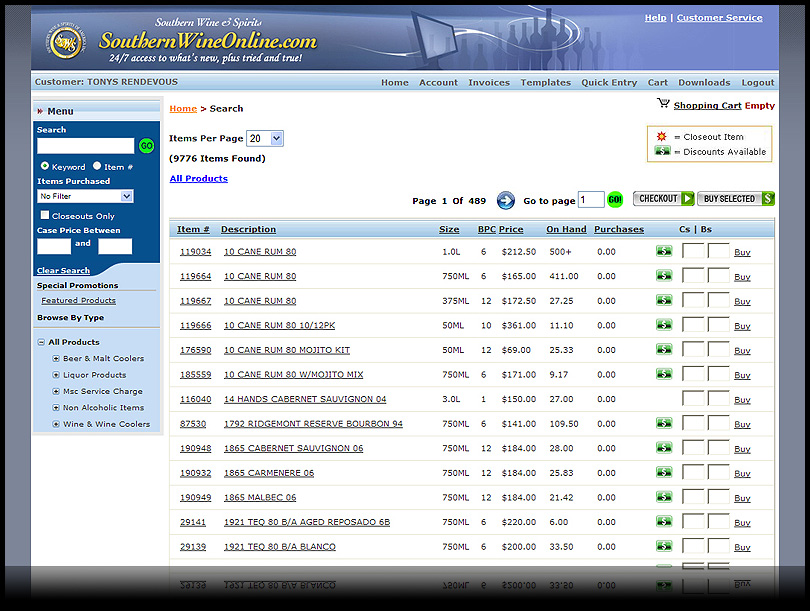Screen dimensions: 810x611
Task: Expand Liquor Products category
Action: 56,375
